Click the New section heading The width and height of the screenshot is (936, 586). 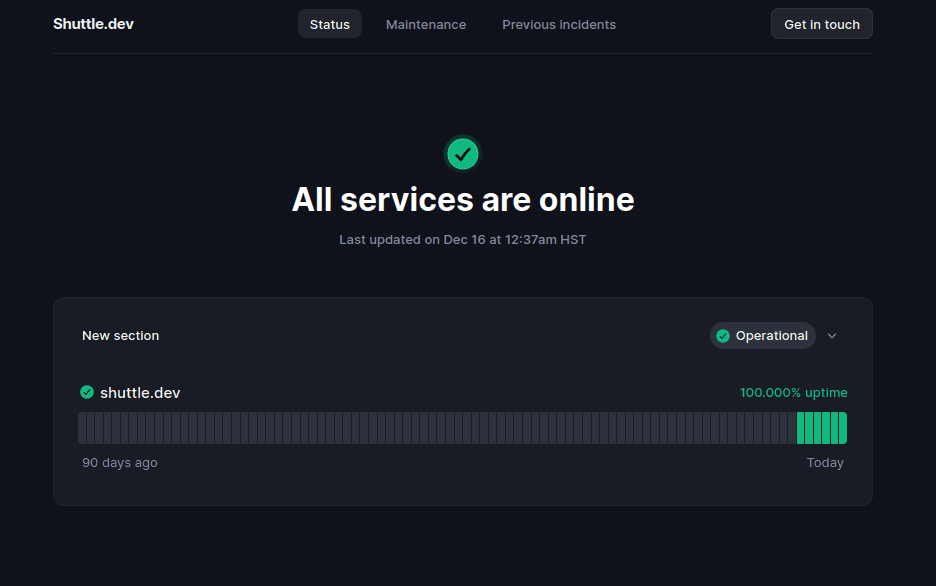(120, 336)
